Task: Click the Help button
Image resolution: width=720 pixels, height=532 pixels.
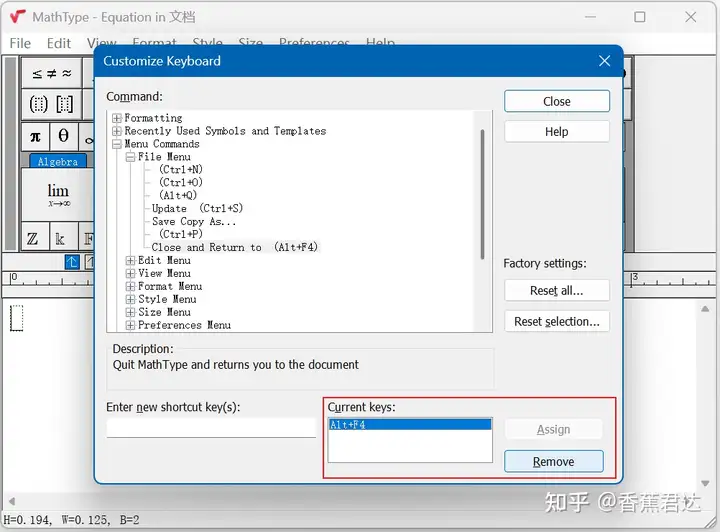Action: click(557, 132)
